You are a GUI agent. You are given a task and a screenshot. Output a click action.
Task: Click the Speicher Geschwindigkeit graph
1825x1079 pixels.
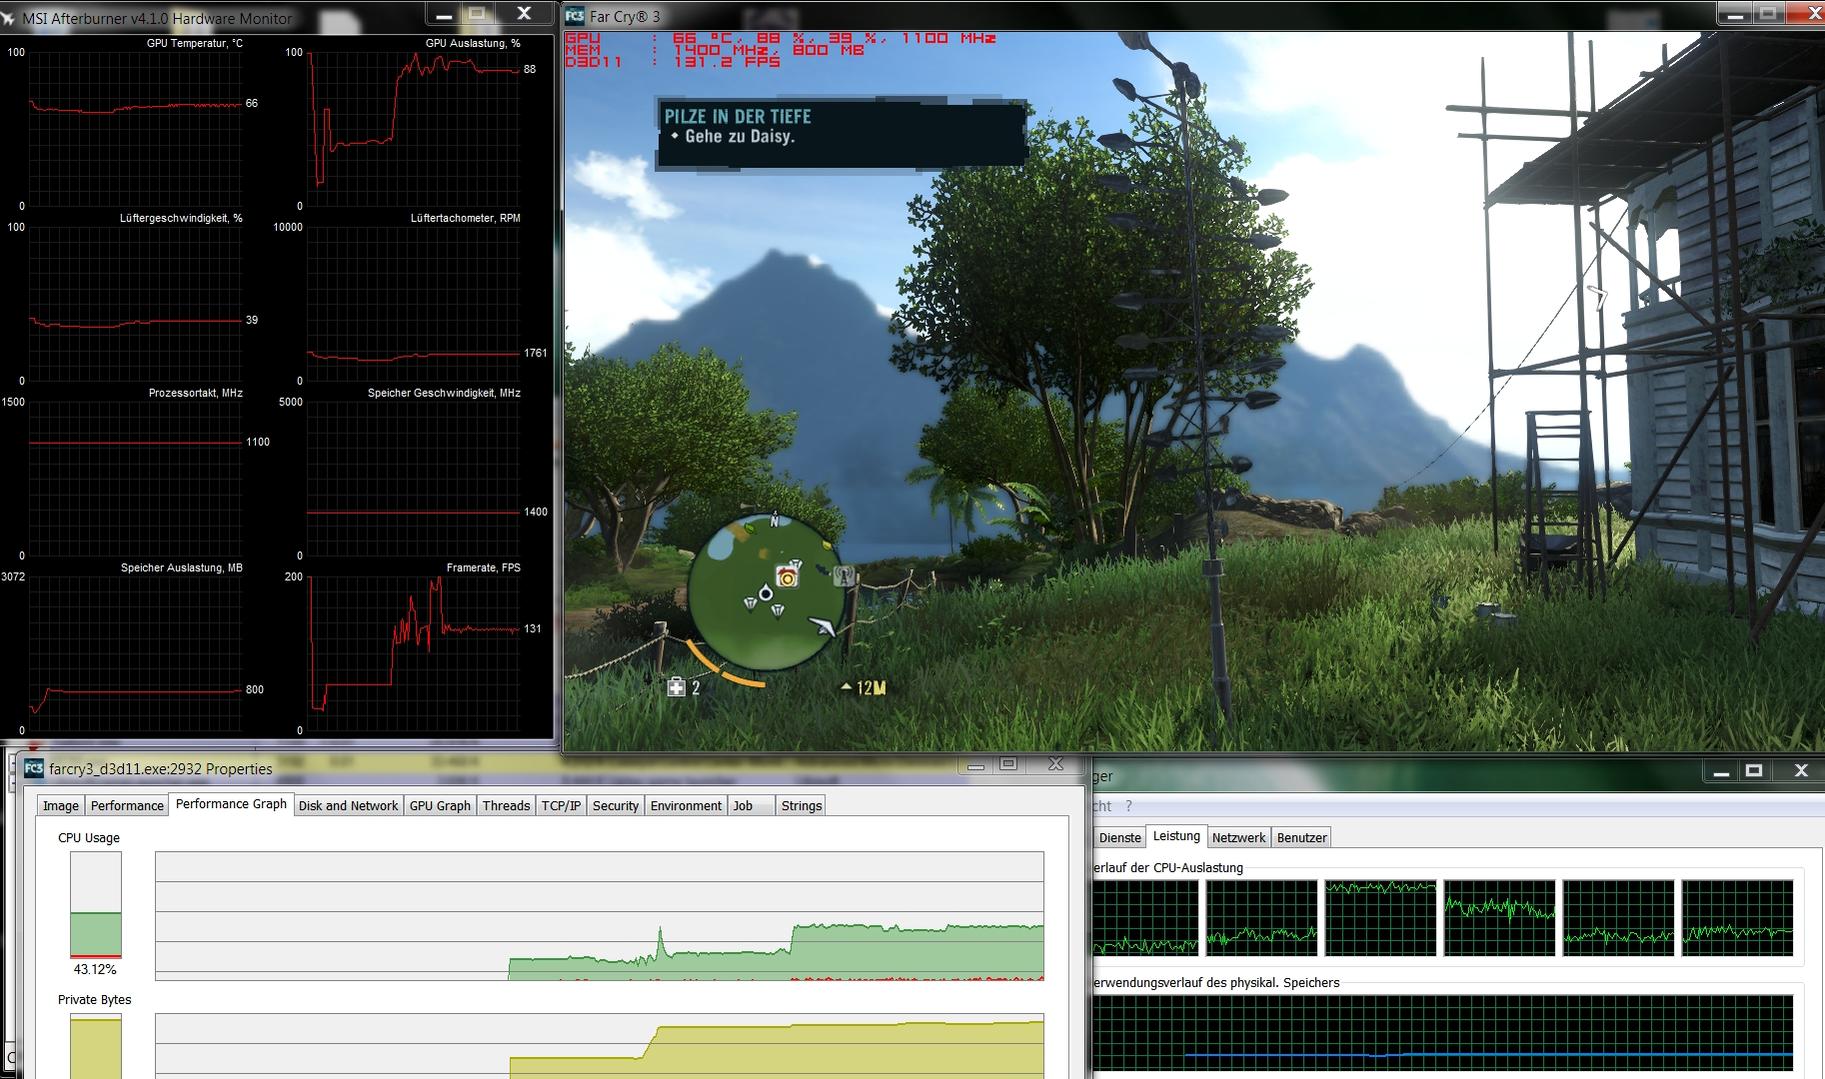tap(414, 479)
